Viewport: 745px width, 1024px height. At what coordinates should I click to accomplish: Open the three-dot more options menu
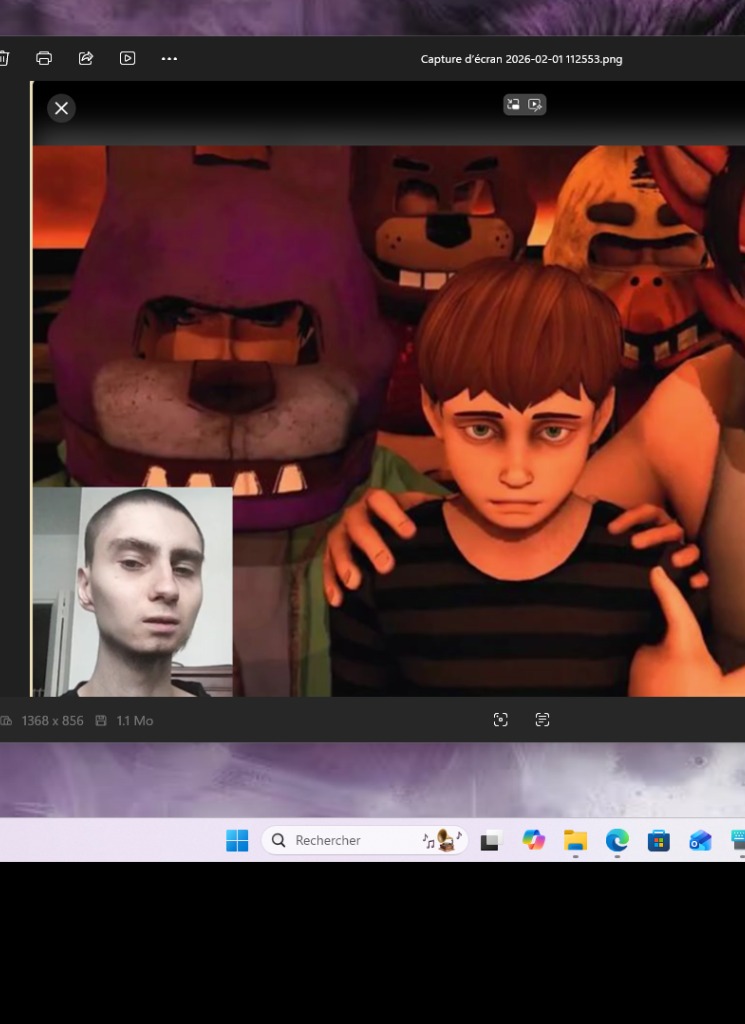coord(169,58)
